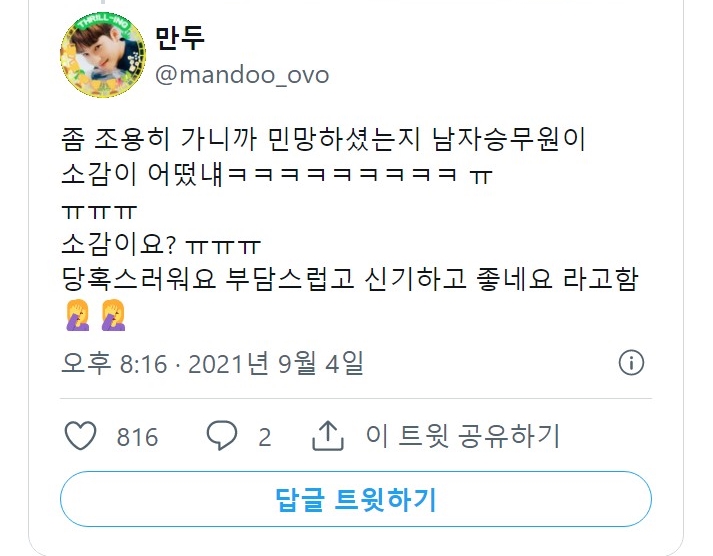Click the 816 likes count
This screenshot has height=556, width=713.
137,437
